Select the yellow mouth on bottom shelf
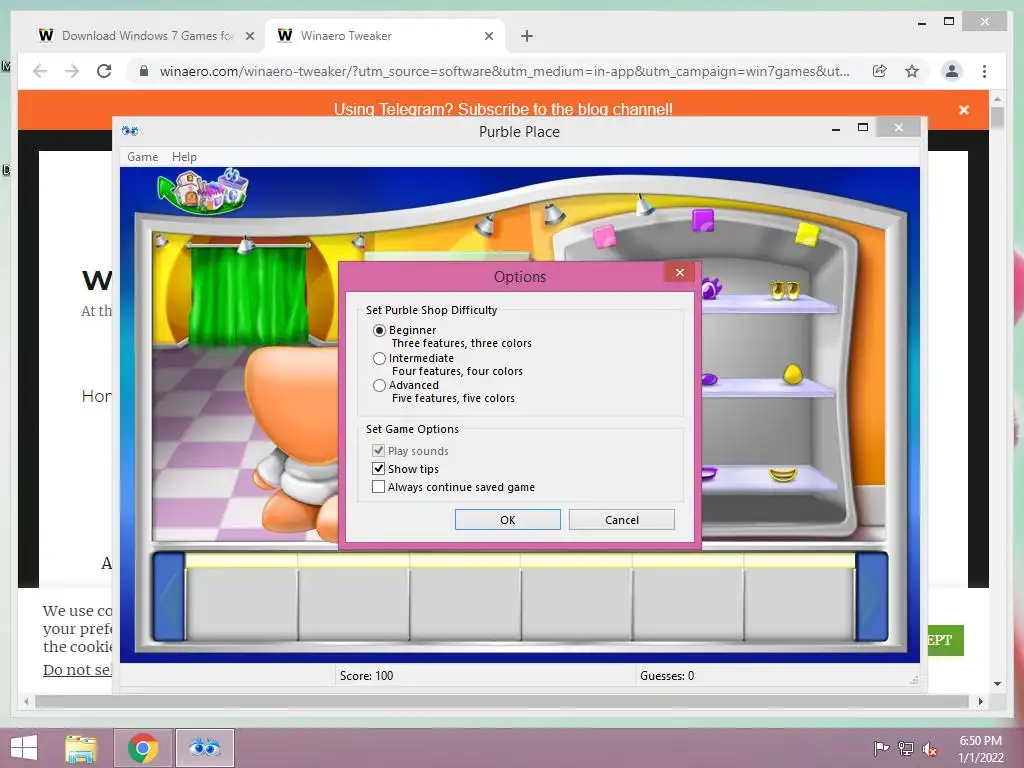The image size is (1024, 768). click(x=782, y=475)
